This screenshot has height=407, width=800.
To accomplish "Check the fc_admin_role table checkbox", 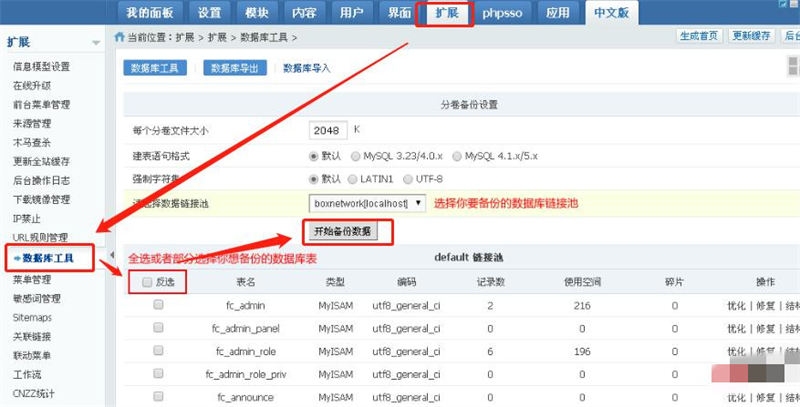I will pyautogui.click(x=158, y=351).
